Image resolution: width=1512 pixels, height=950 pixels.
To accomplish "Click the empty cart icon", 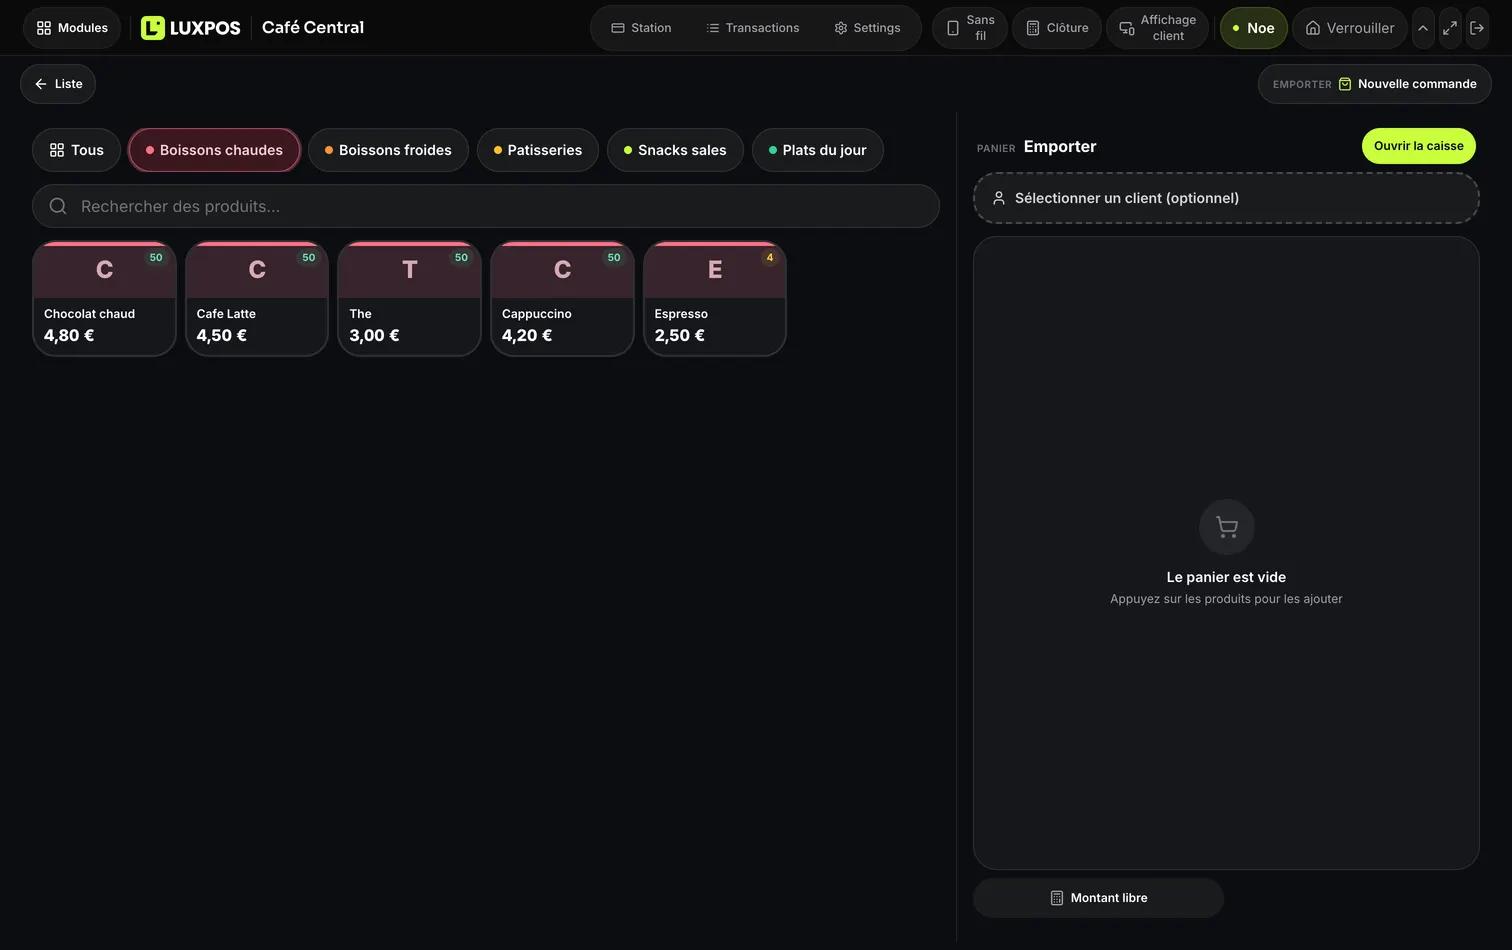I will coord(1226,527).
